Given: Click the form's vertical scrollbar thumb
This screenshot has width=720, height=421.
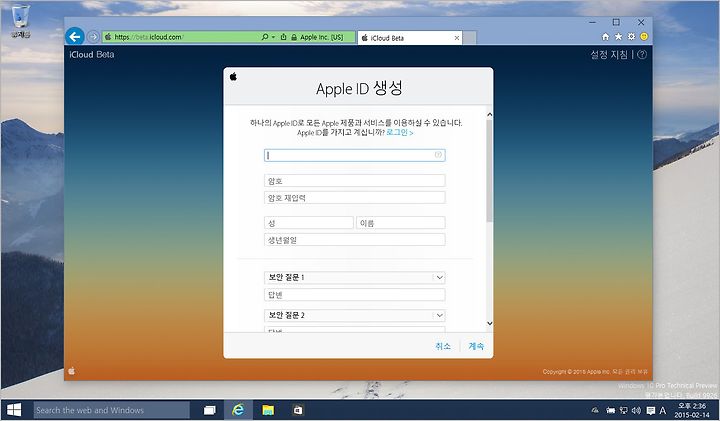Looking at the screenshot, I should pyautogui.click(x=489, y=171).
